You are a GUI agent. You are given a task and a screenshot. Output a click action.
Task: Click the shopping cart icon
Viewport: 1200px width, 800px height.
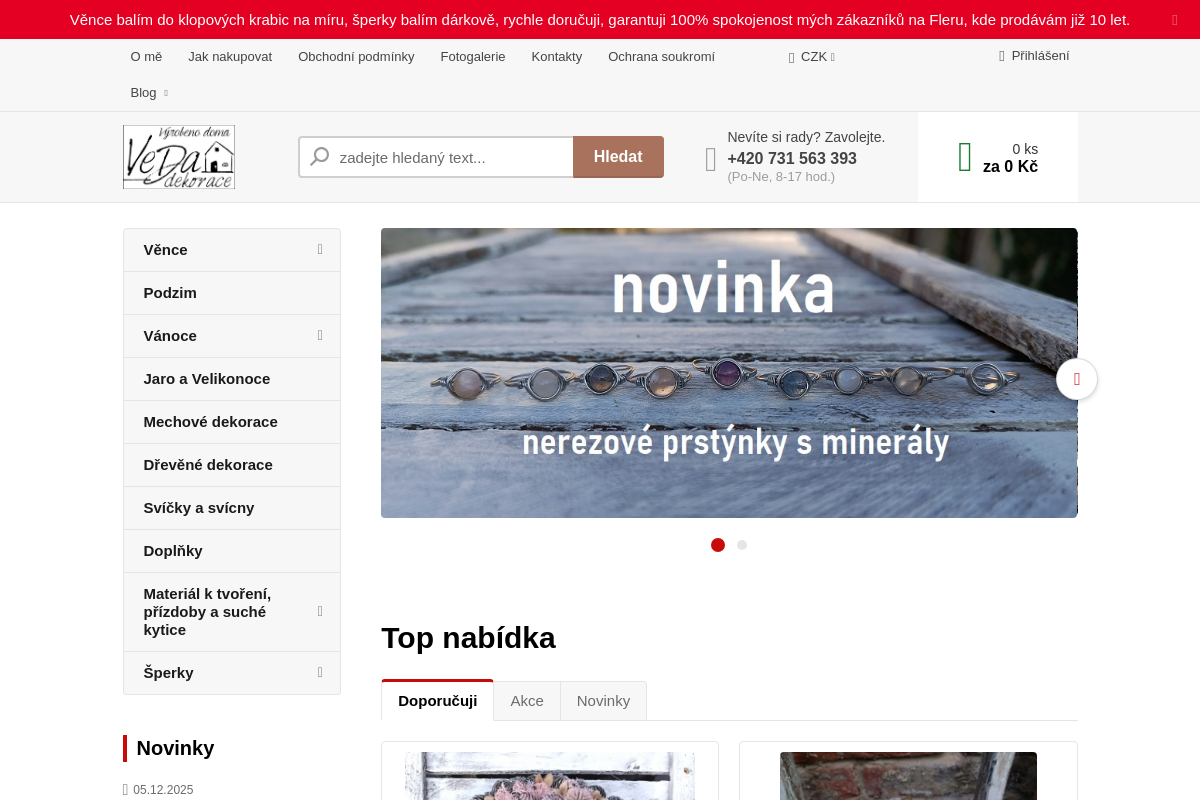964,156
